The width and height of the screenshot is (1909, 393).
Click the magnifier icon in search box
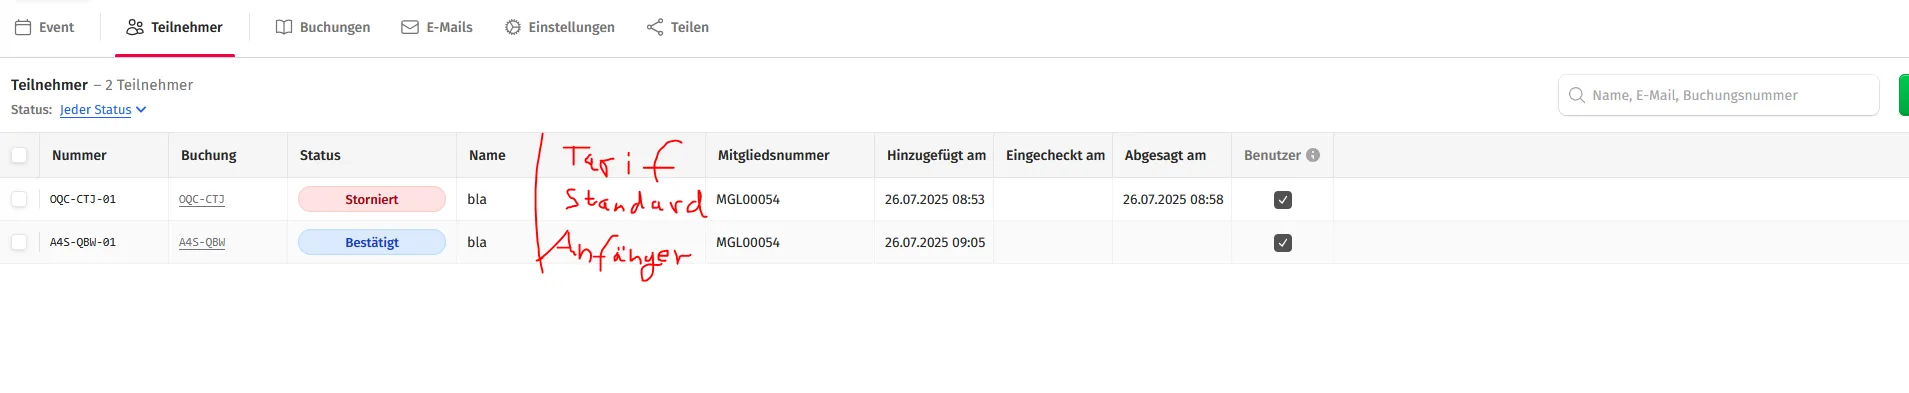click(1577, 95)
